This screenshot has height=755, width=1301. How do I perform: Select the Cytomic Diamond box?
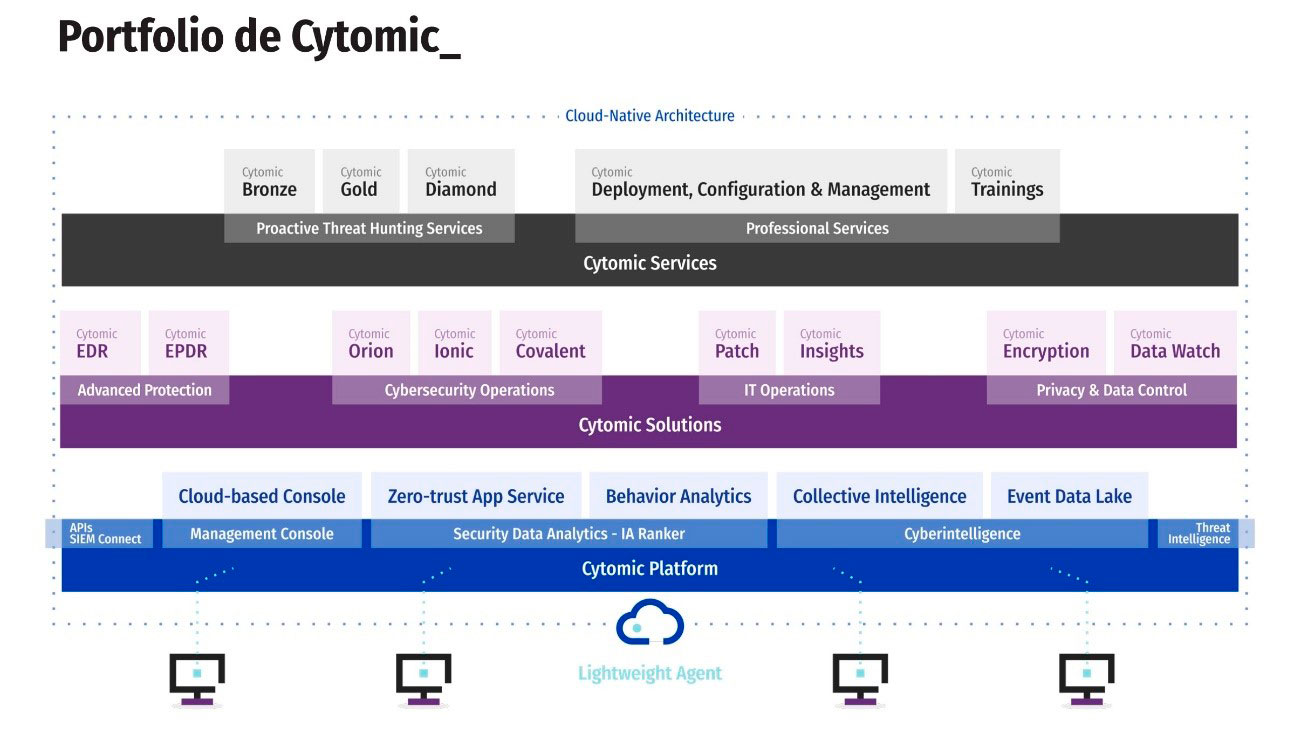(x=461, y=181)
